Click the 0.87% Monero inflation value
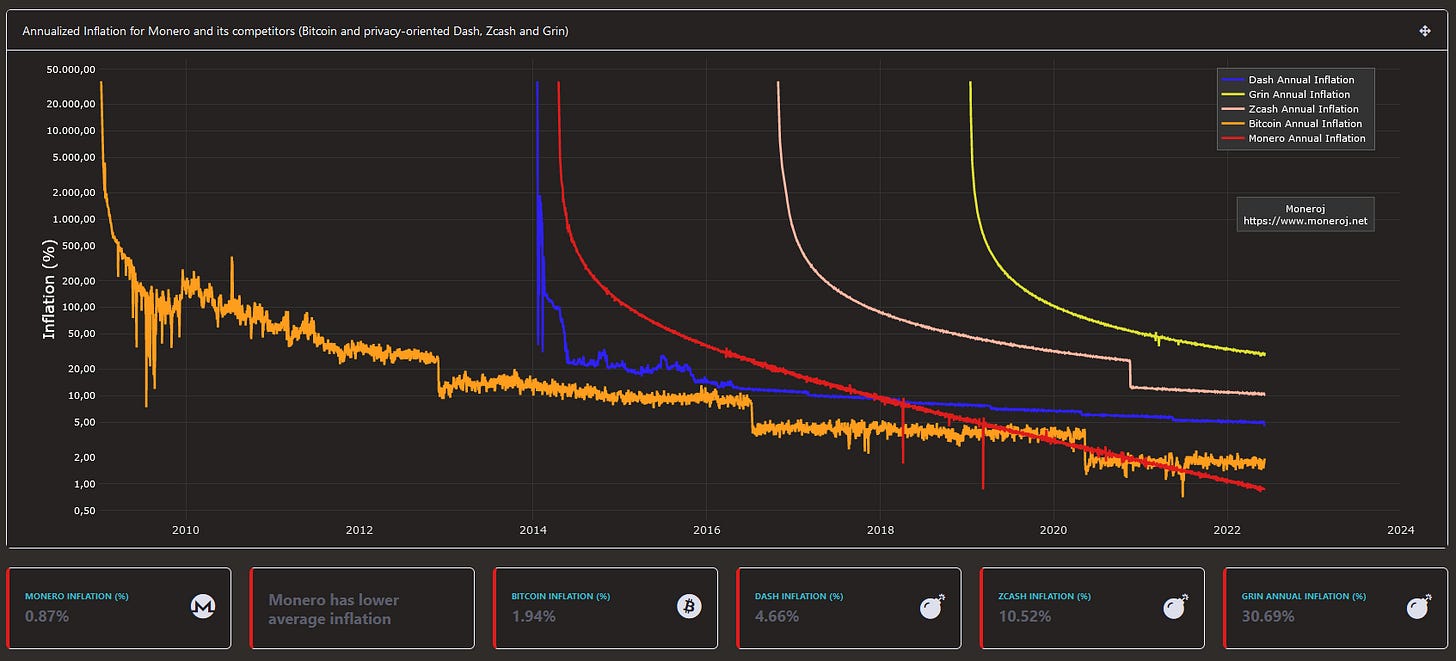 pos(46,616)
